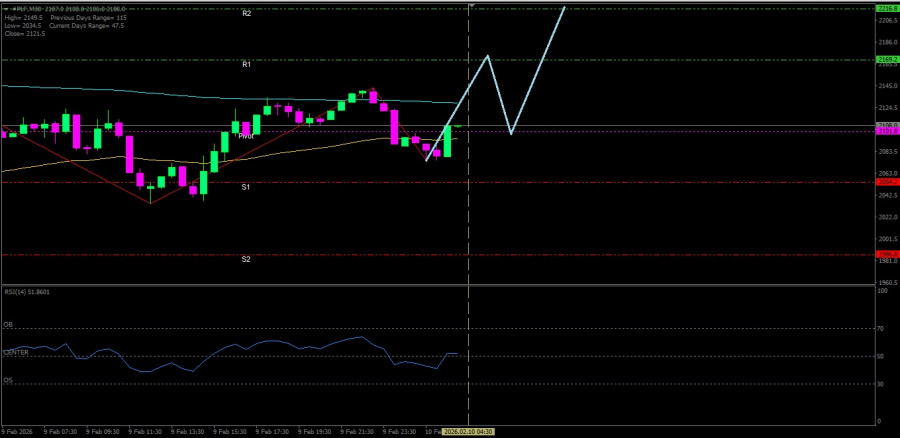The image size is (900, 438).
Task: Click the magenta 2101.8 pivot price tag
Action: [886, 131]
